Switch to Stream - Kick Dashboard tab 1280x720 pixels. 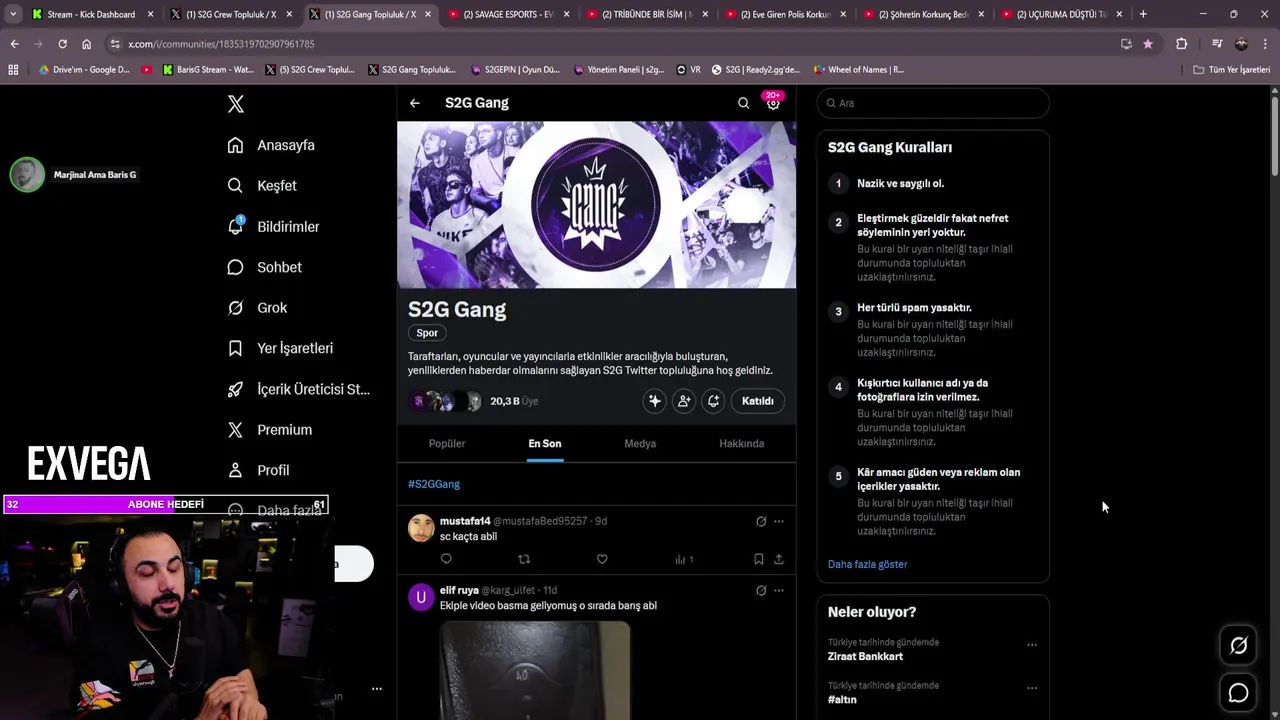(90, 14)
